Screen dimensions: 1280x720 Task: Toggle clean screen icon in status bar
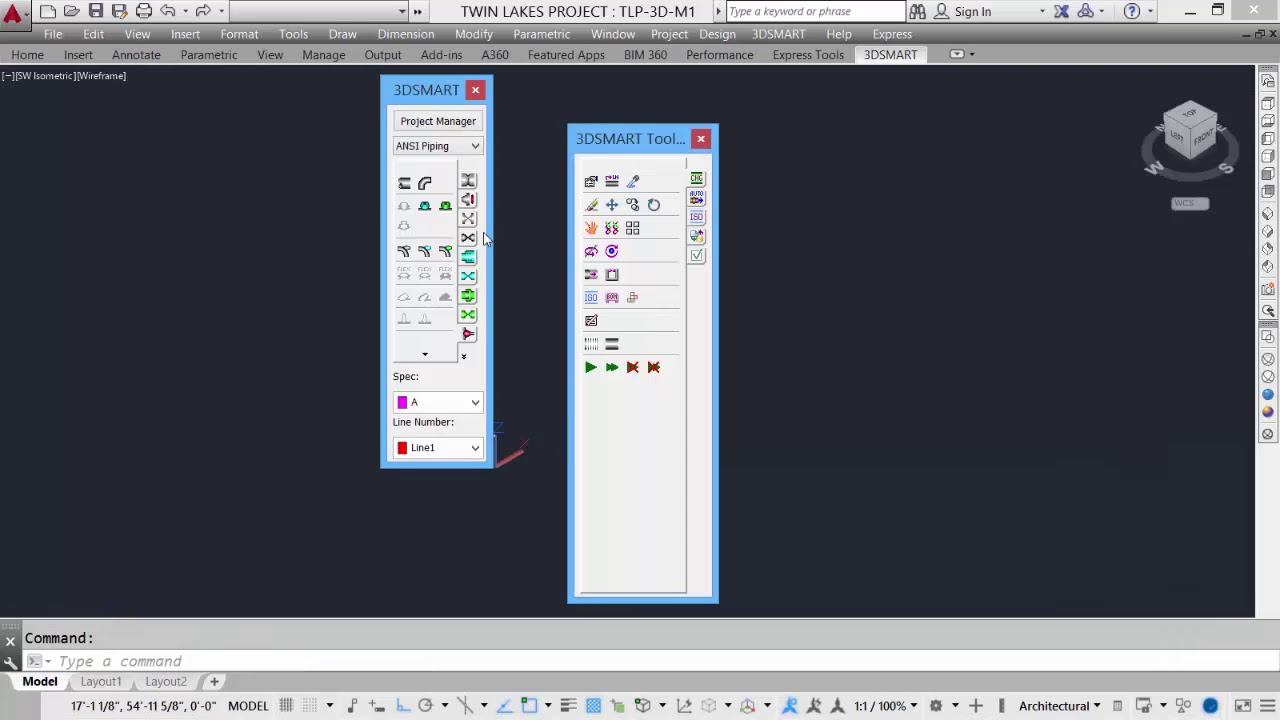(1243, 706)
